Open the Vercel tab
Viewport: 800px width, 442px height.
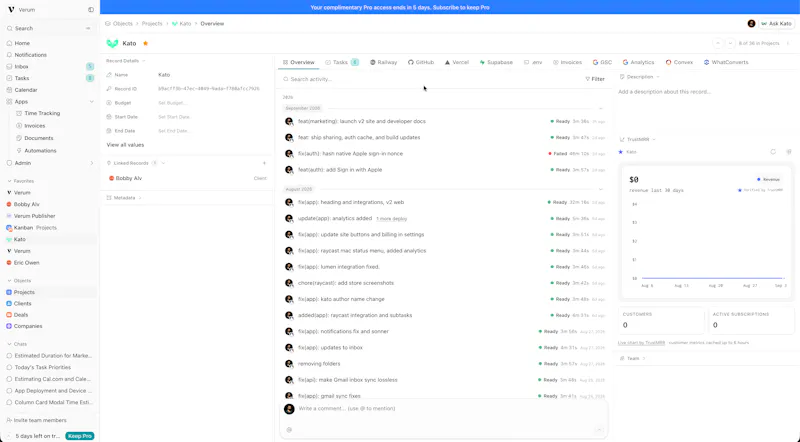457,62
